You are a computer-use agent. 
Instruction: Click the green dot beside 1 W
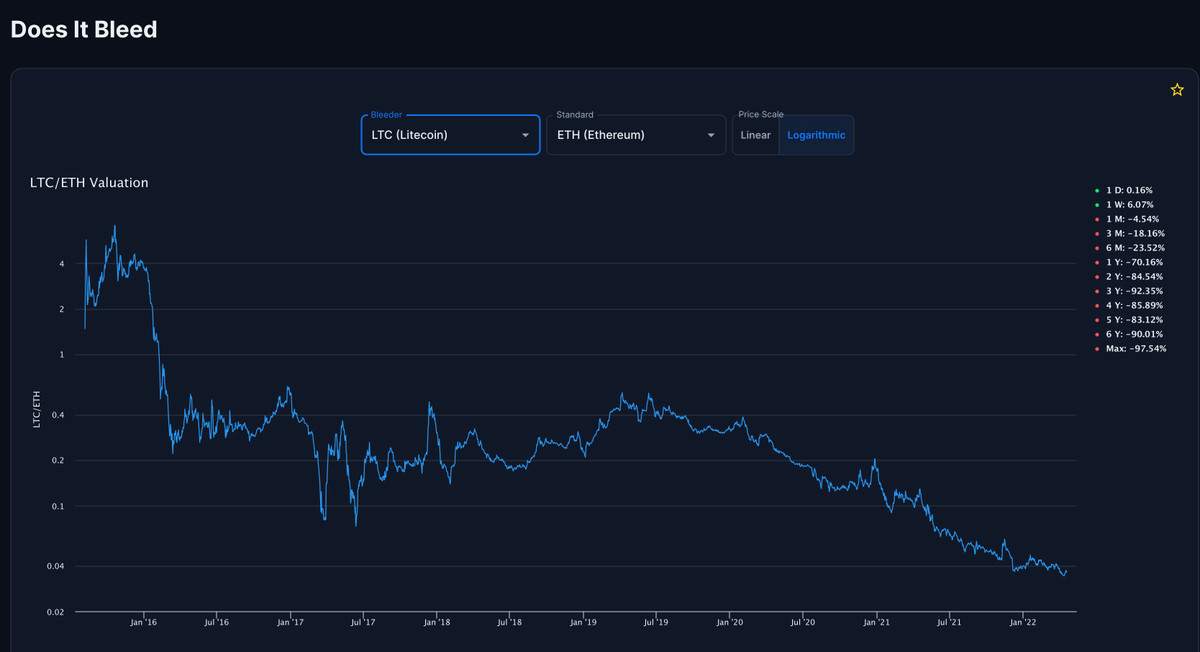tap(1096, 204)
